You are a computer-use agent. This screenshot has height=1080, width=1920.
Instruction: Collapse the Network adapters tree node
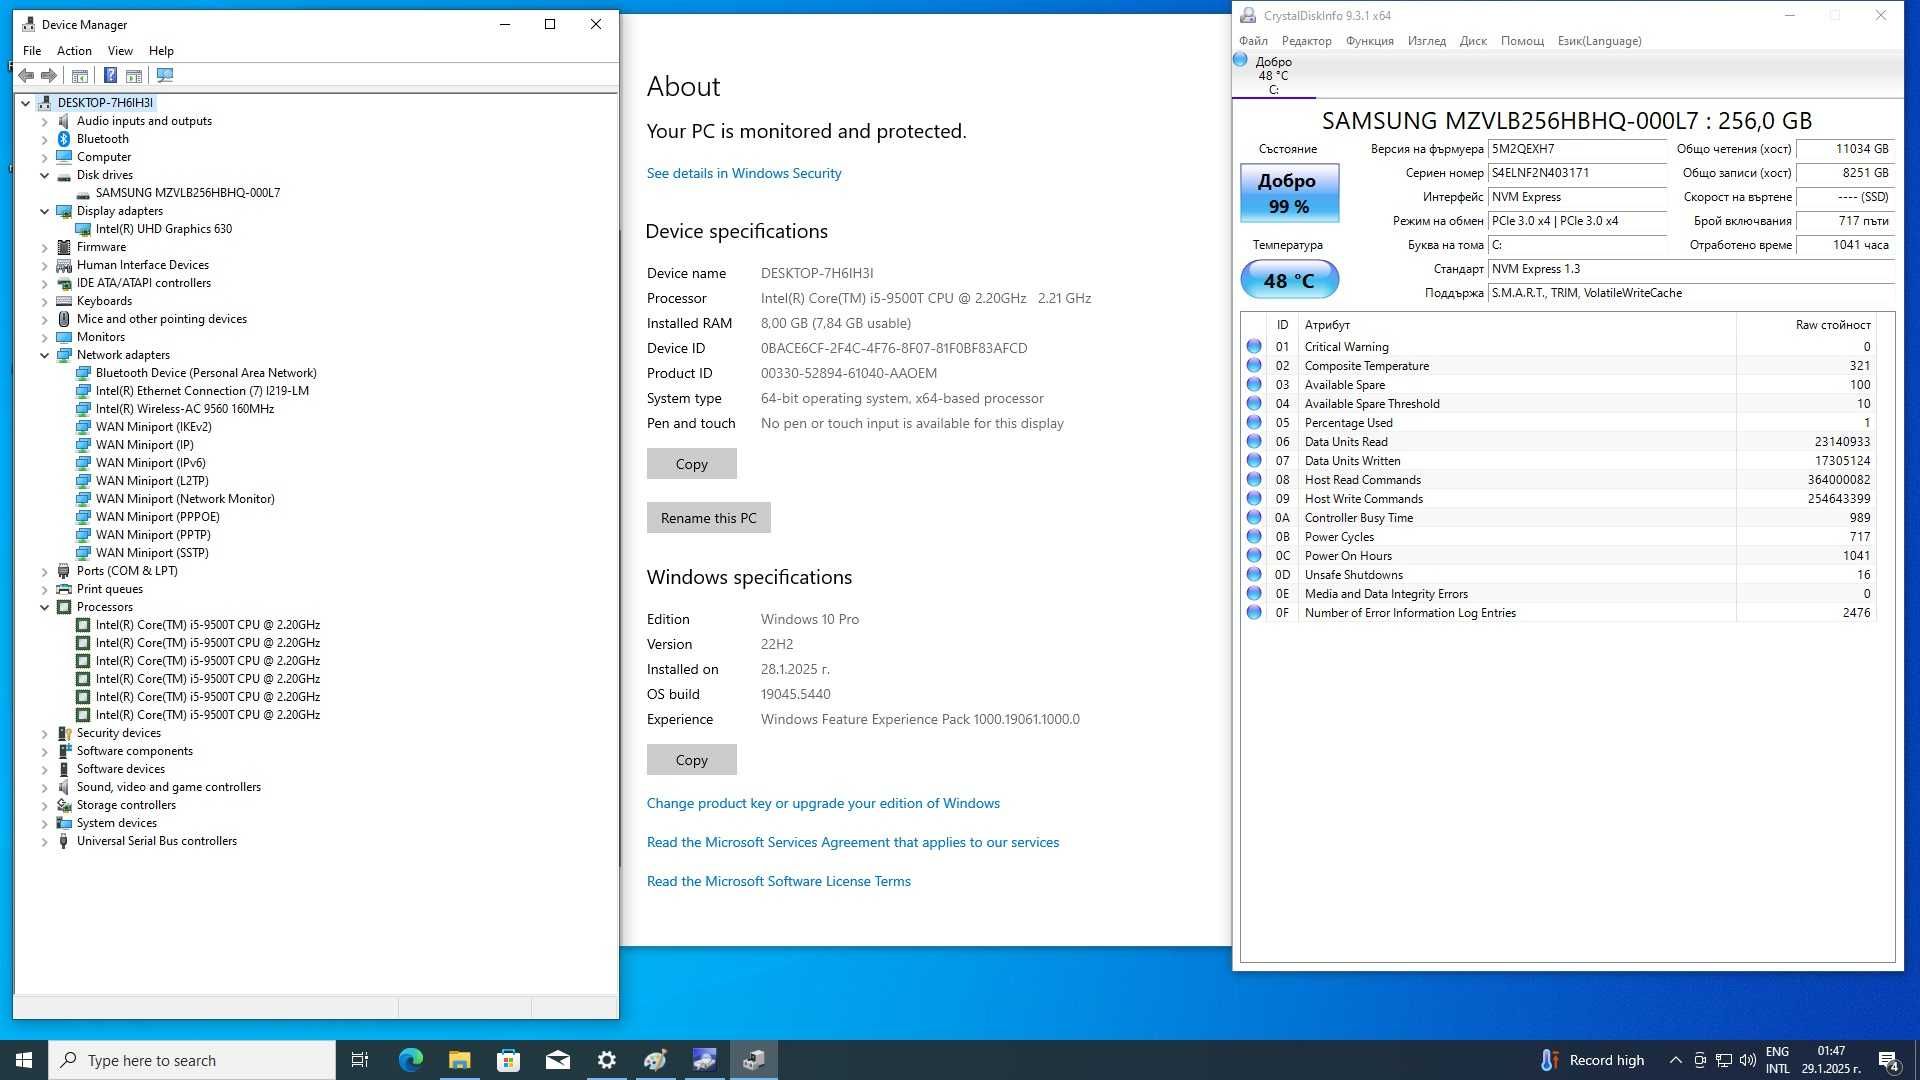pyautogui.click(x=44, y=355)
